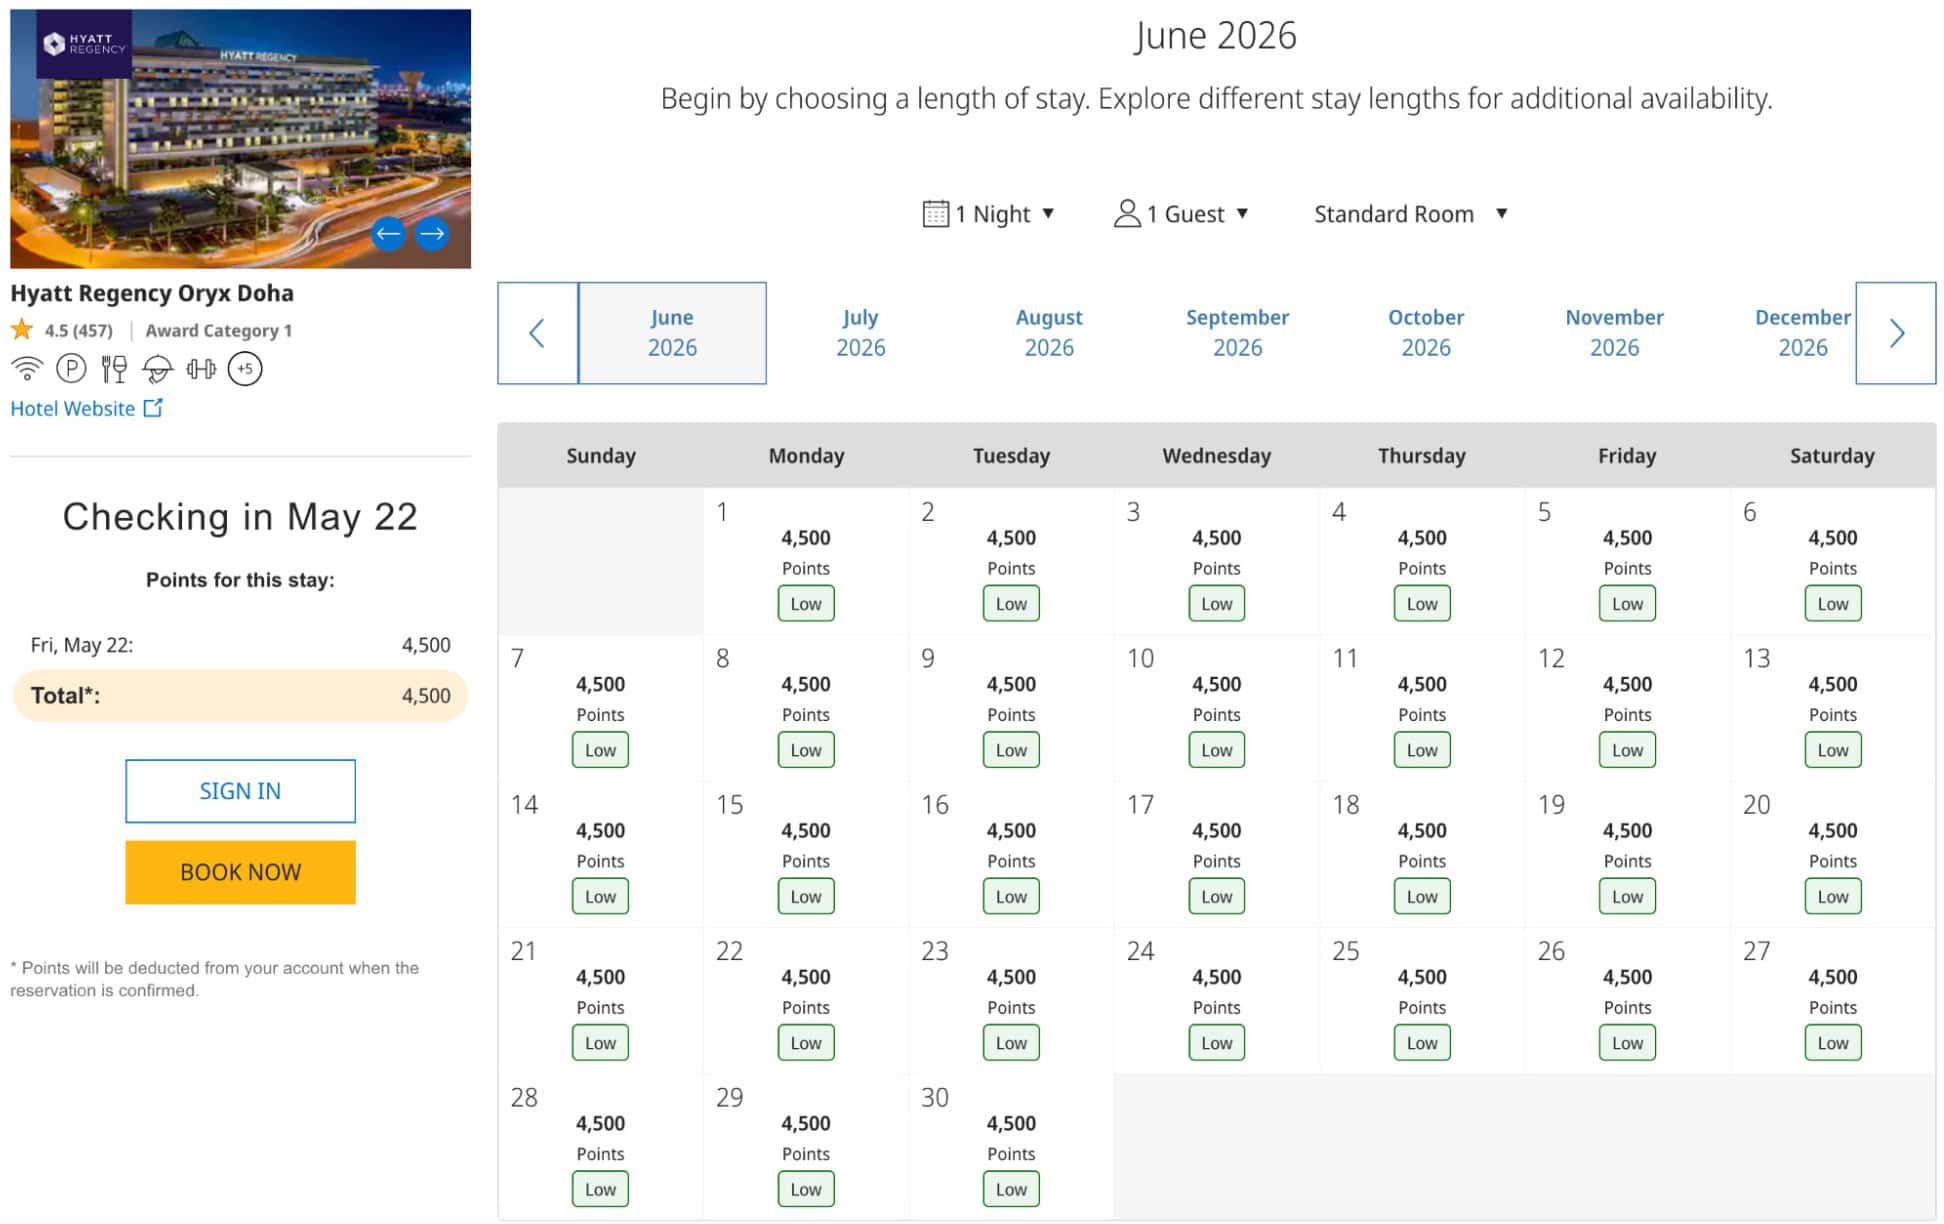
Task: Click the hotel exterior photo
Action: pos(240,138)
